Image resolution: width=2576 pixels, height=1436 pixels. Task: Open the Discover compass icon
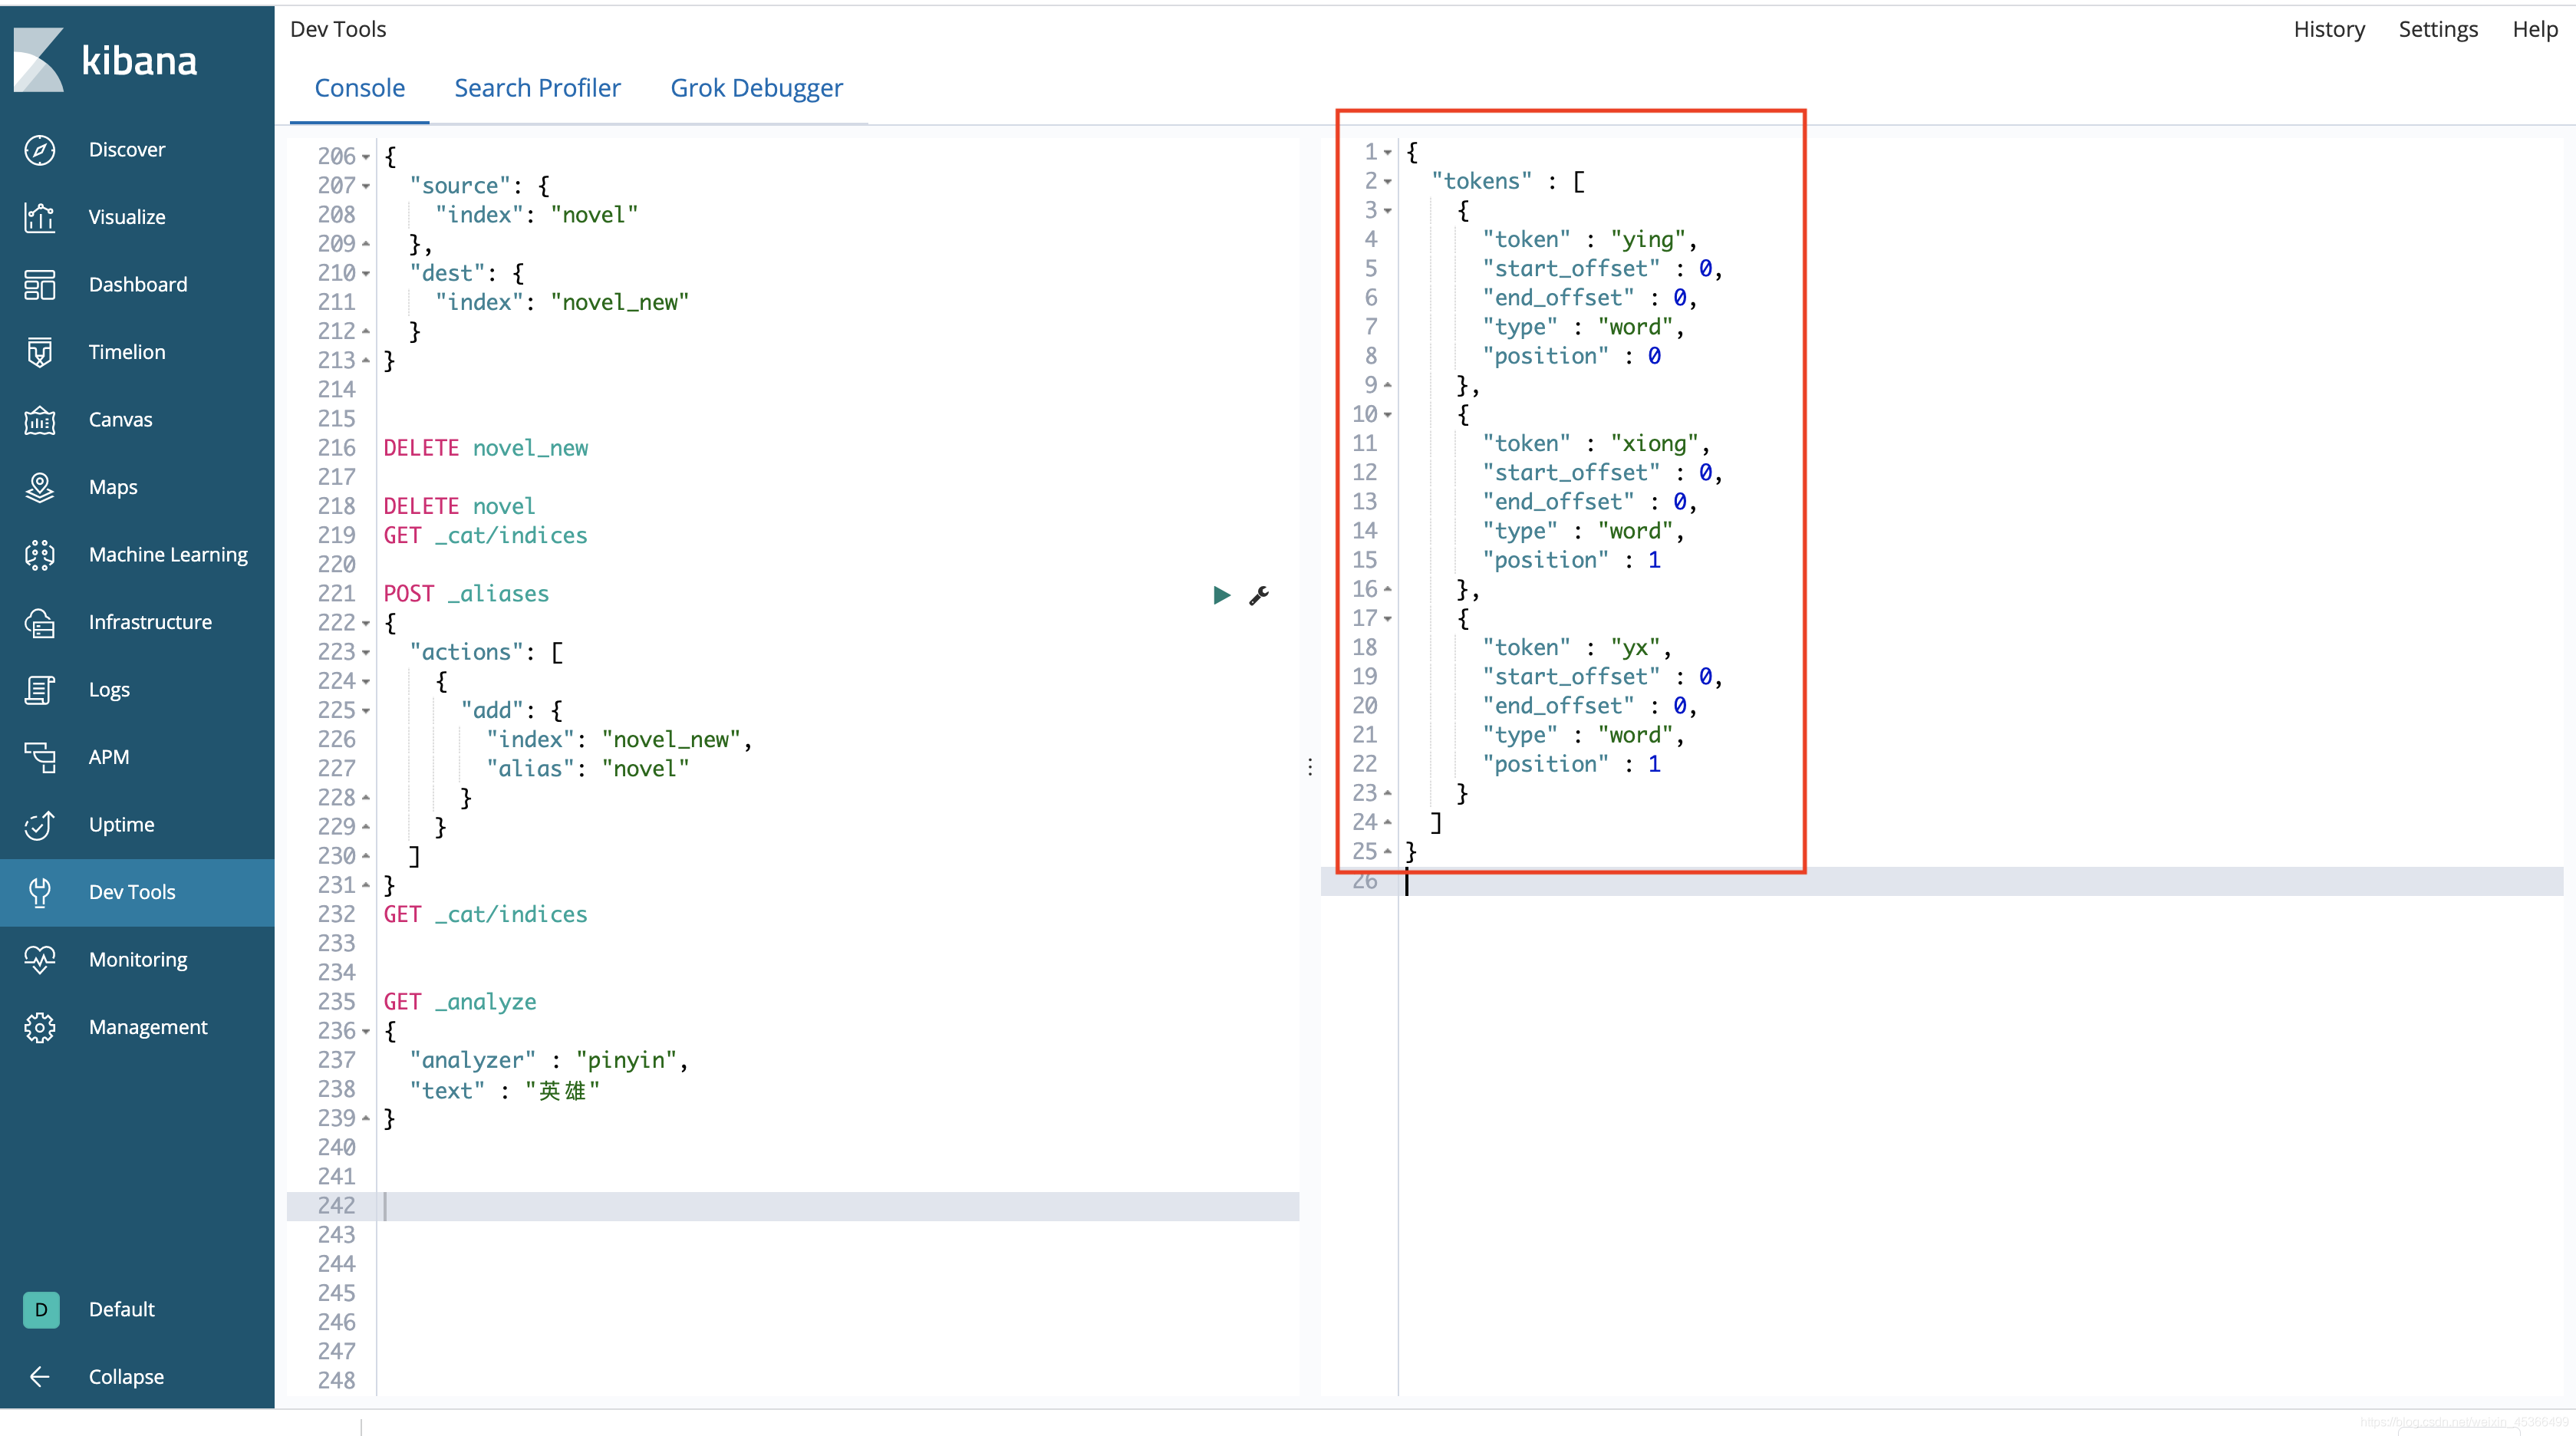pyautogui.click(x=40, y=150)
